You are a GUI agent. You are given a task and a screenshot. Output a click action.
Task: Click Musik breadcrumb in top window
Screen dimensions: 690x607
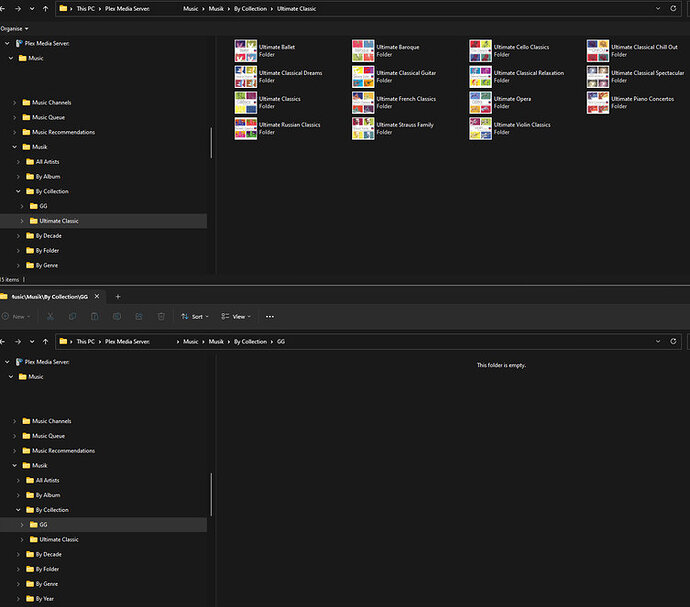tap(216, 9)
